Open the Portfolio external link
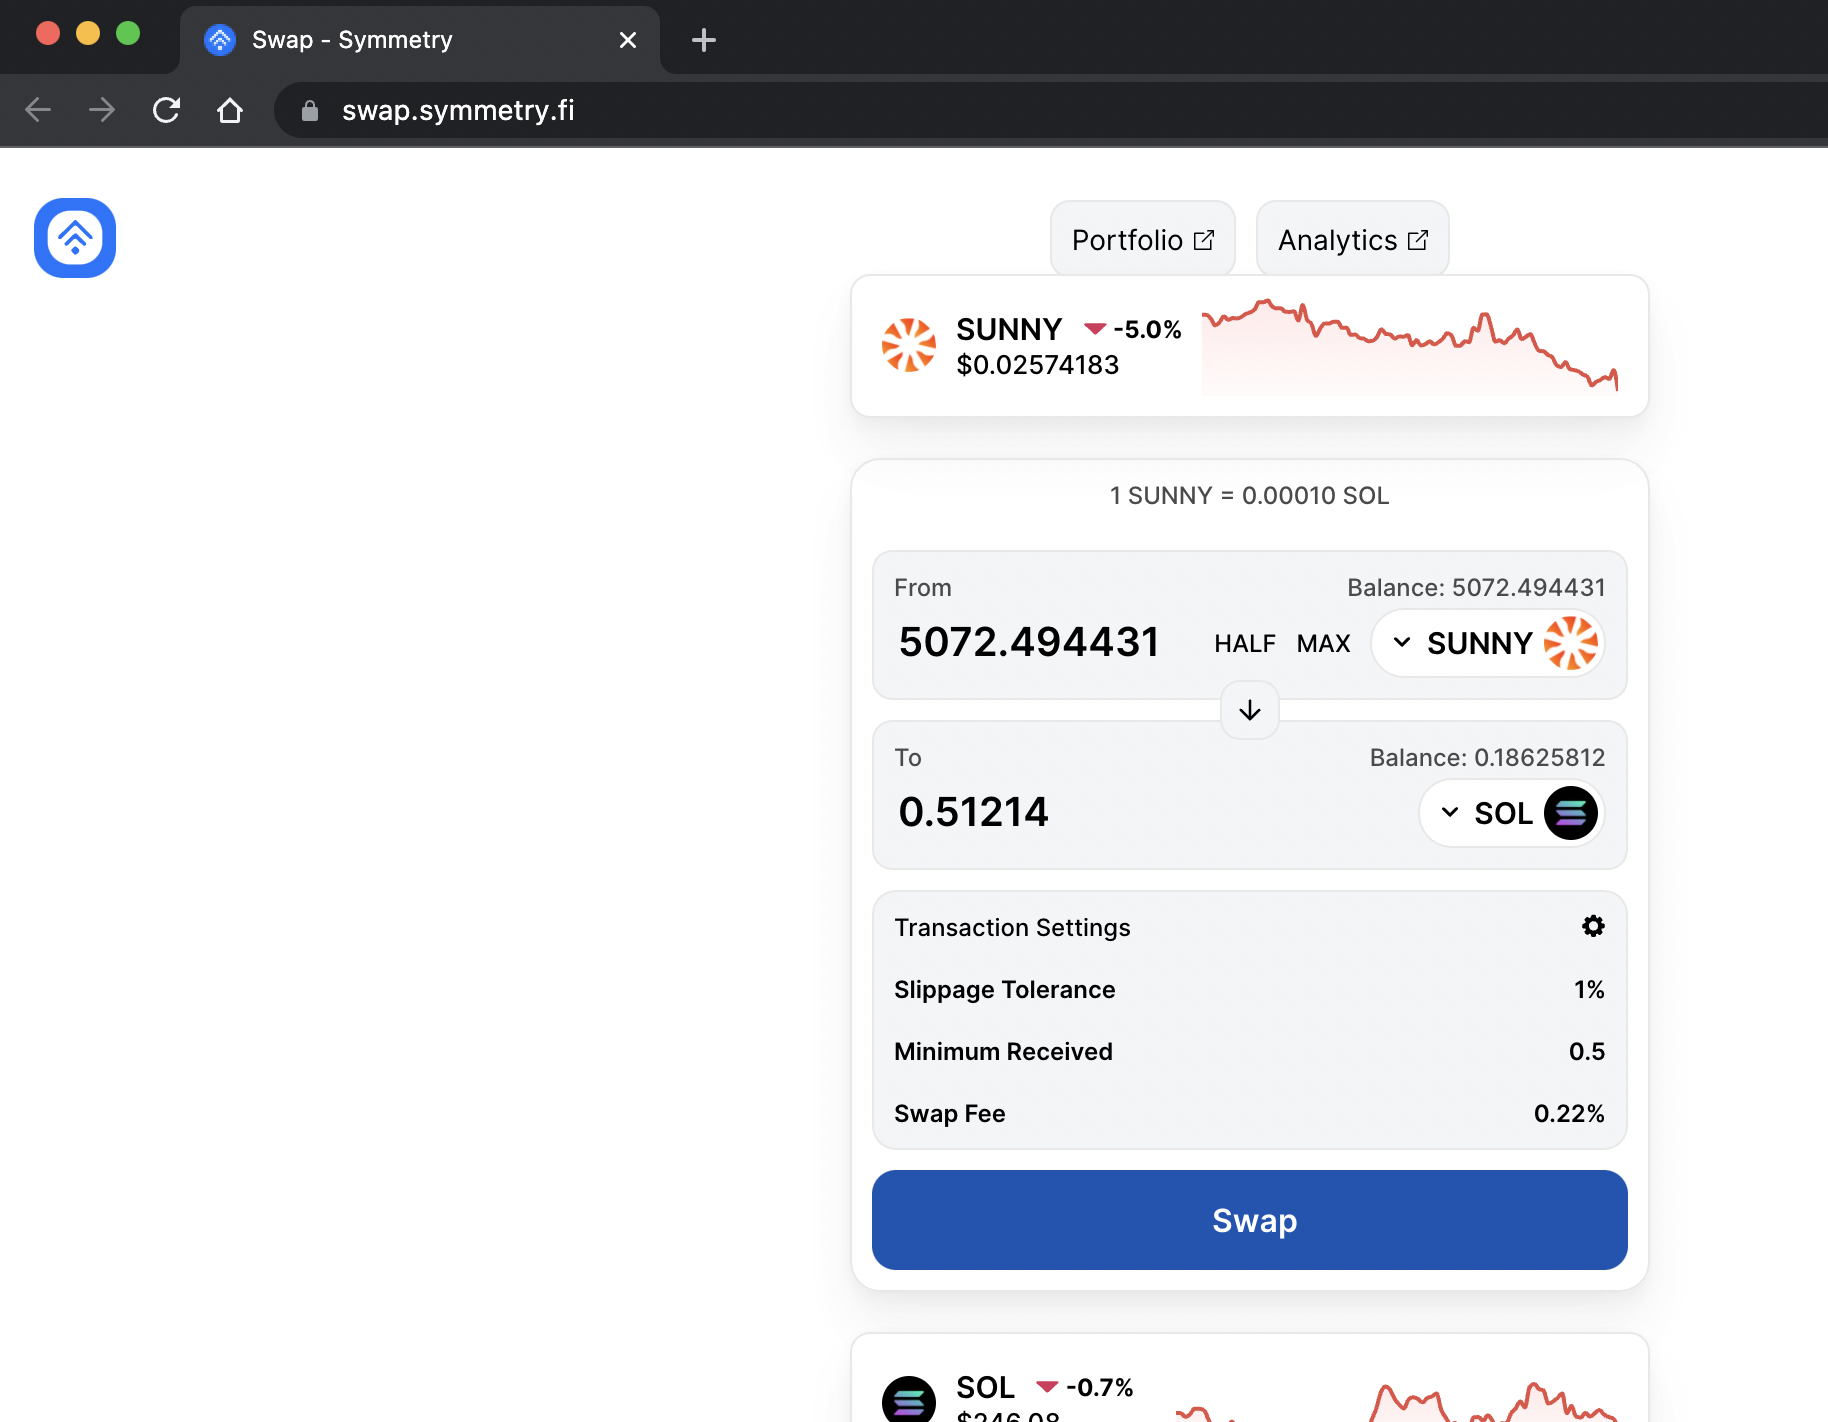The image size is (1828, 1422). 1142,240
